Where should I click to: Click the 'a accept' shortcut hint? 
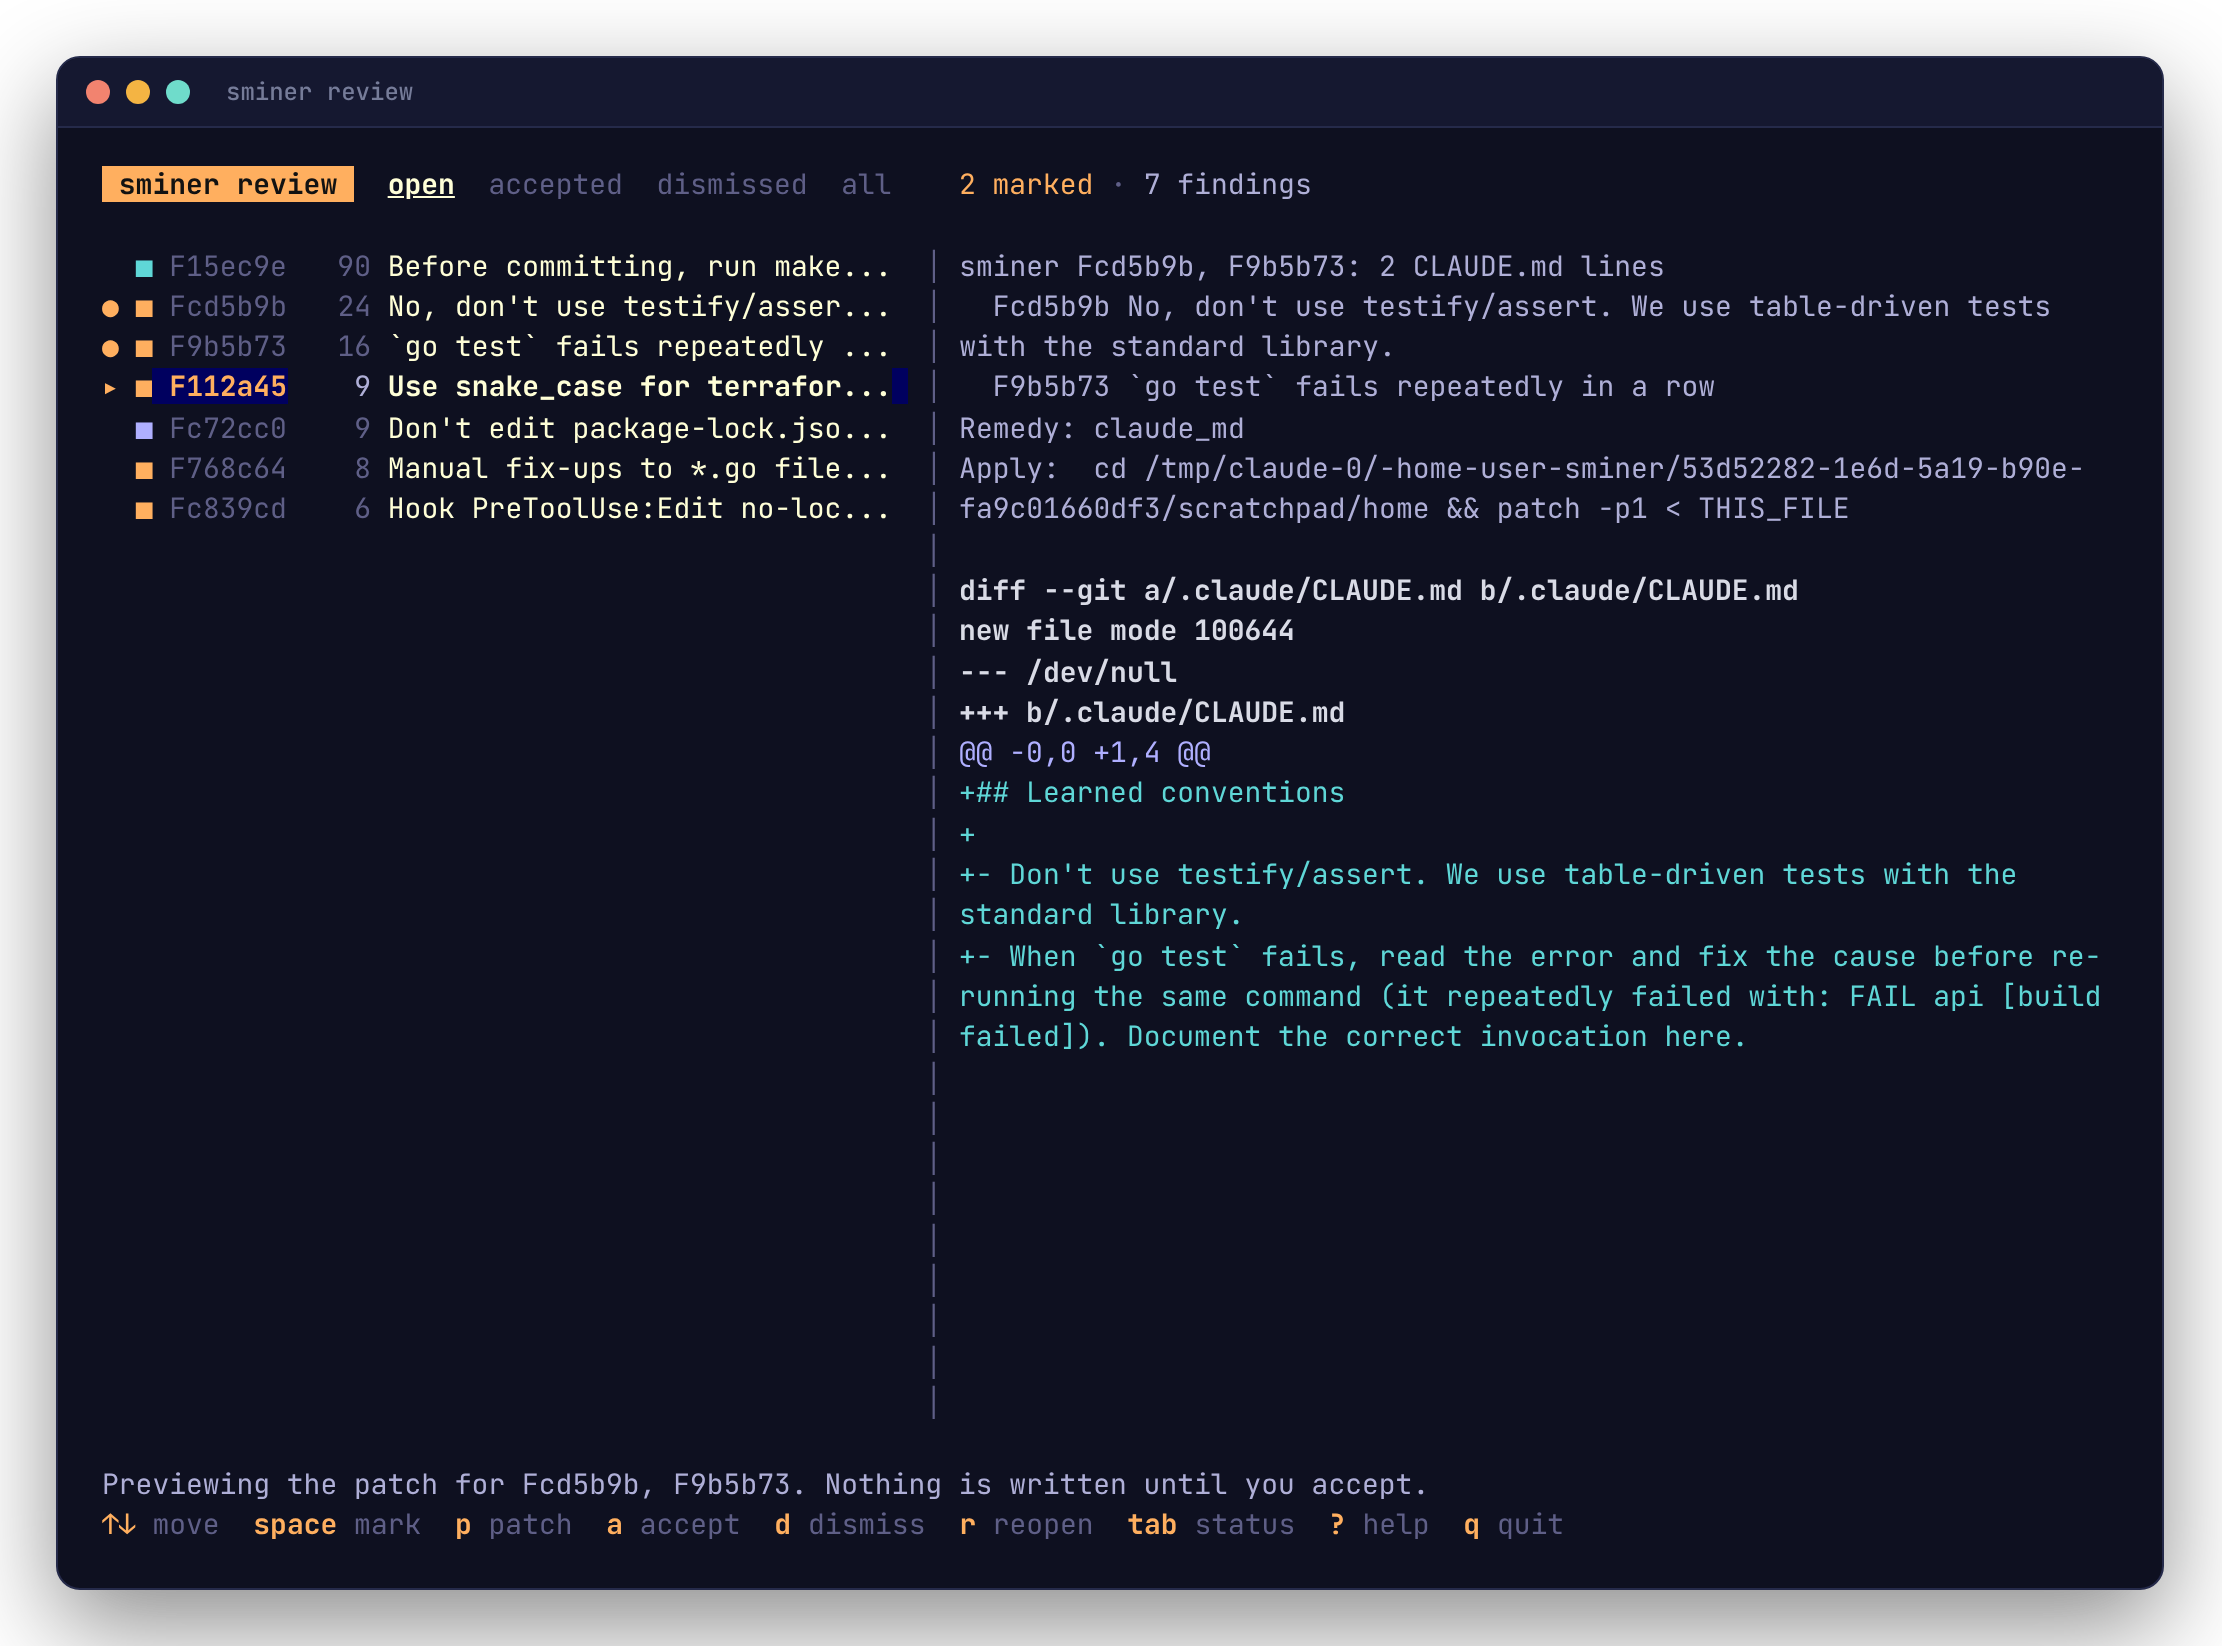tap(673, 1525)
